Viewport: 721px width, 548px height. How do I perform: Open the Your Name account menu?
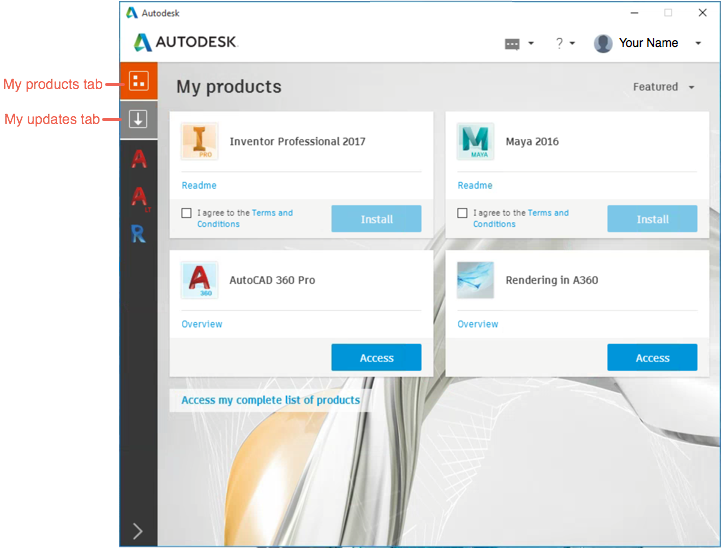click(x=648, y=43)
